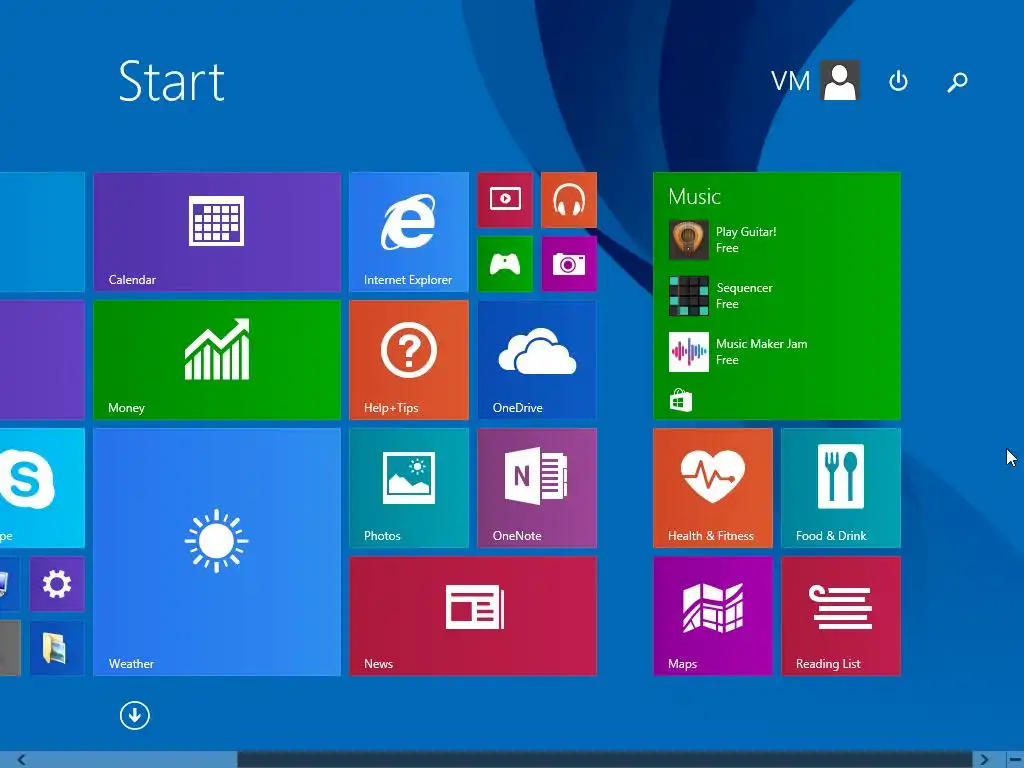Click the Play Guitar! app thumbnail
Screen dimensions: 1024x768
688,240
